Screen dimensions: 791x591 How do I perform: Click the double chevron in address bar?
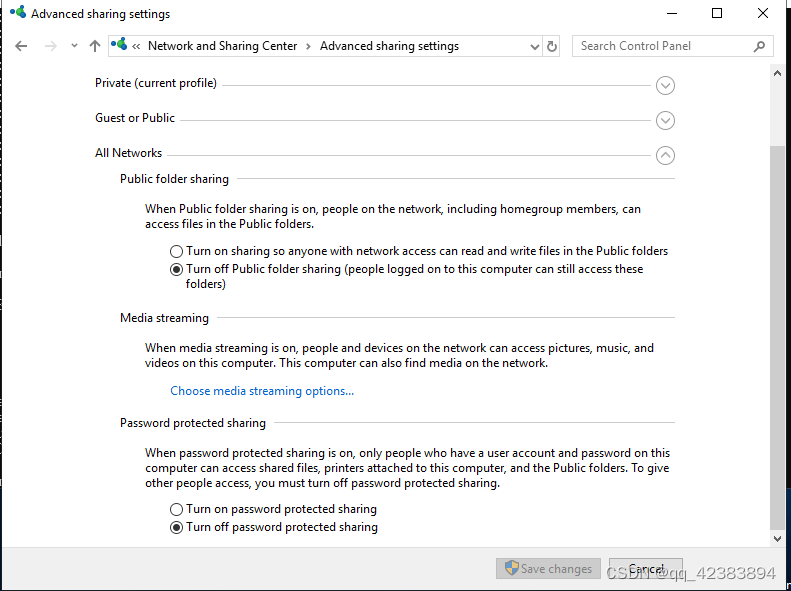pyautogui.click(x=136, y=46)
